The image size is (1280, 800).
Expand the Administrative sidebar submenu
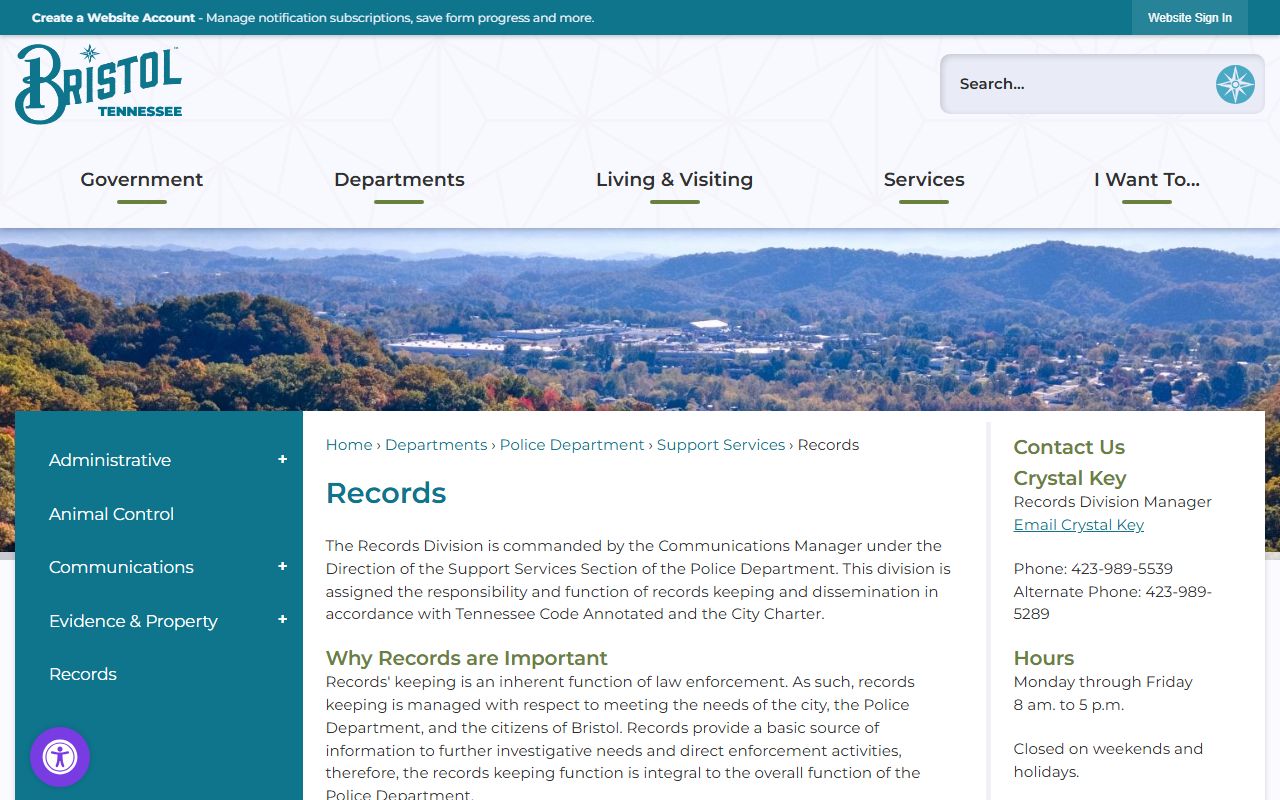tap(282, 460)
